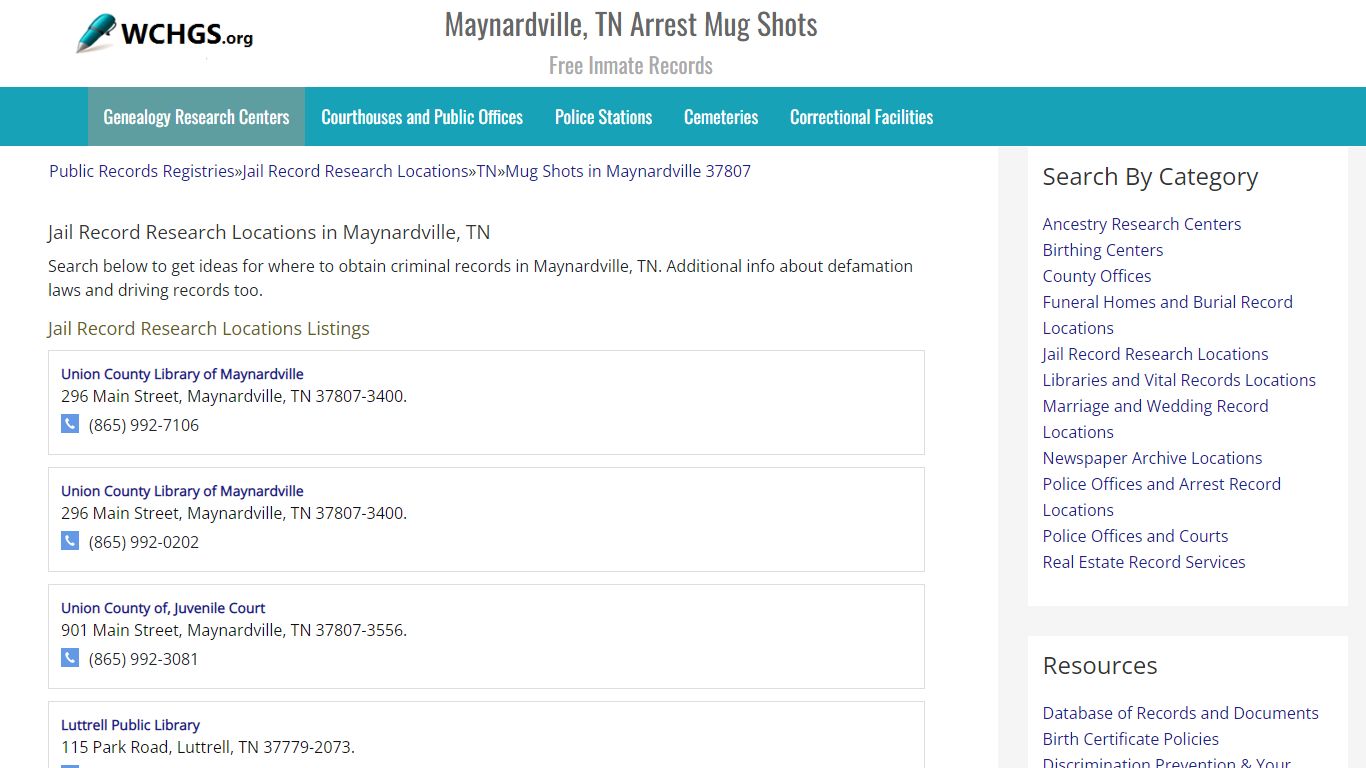Open Cemeteries navigation item

pos(721,117)
